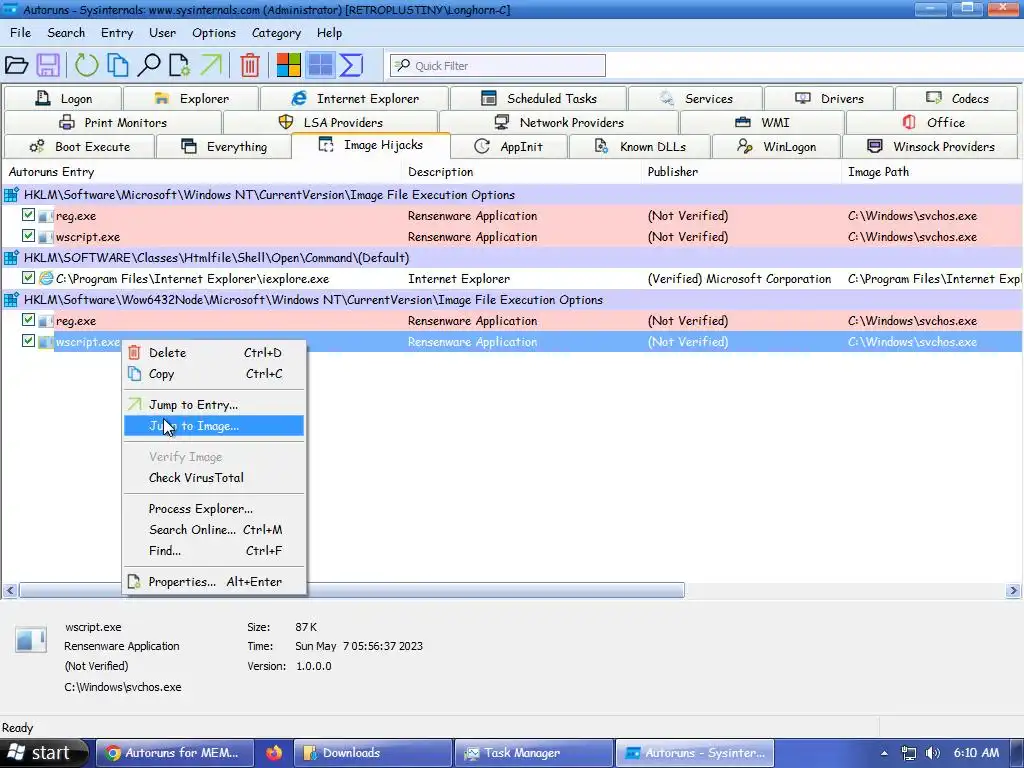Switch to the Explorer tab
This screenshot has width=1024, height=768.
191,99
